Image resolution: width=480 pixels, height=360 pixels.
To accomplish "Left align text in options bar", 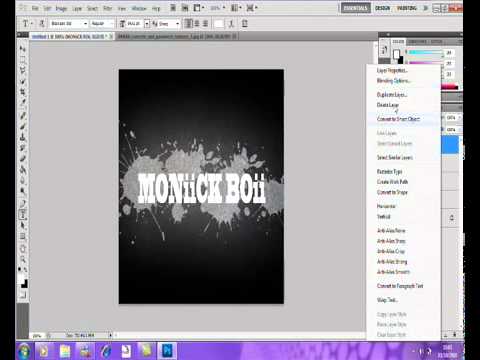I will [x=189, y=23].
